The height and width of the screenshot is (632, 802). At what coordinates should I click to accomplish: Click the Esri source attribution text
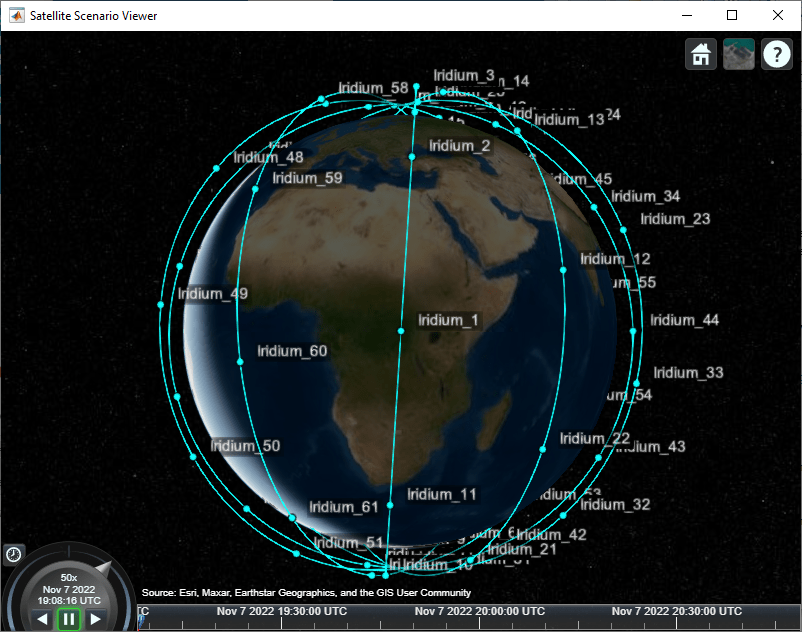306,593
